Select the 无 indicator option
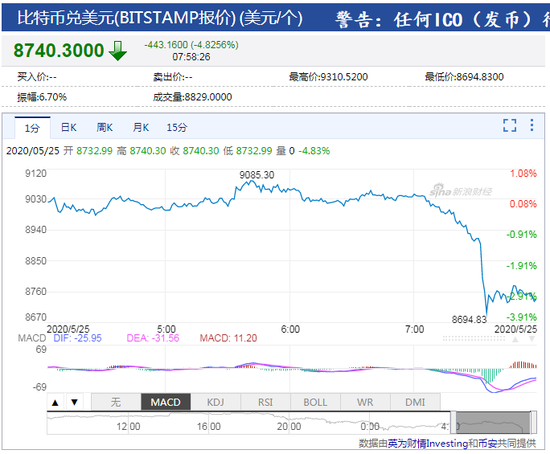 [x=116, y=402]
